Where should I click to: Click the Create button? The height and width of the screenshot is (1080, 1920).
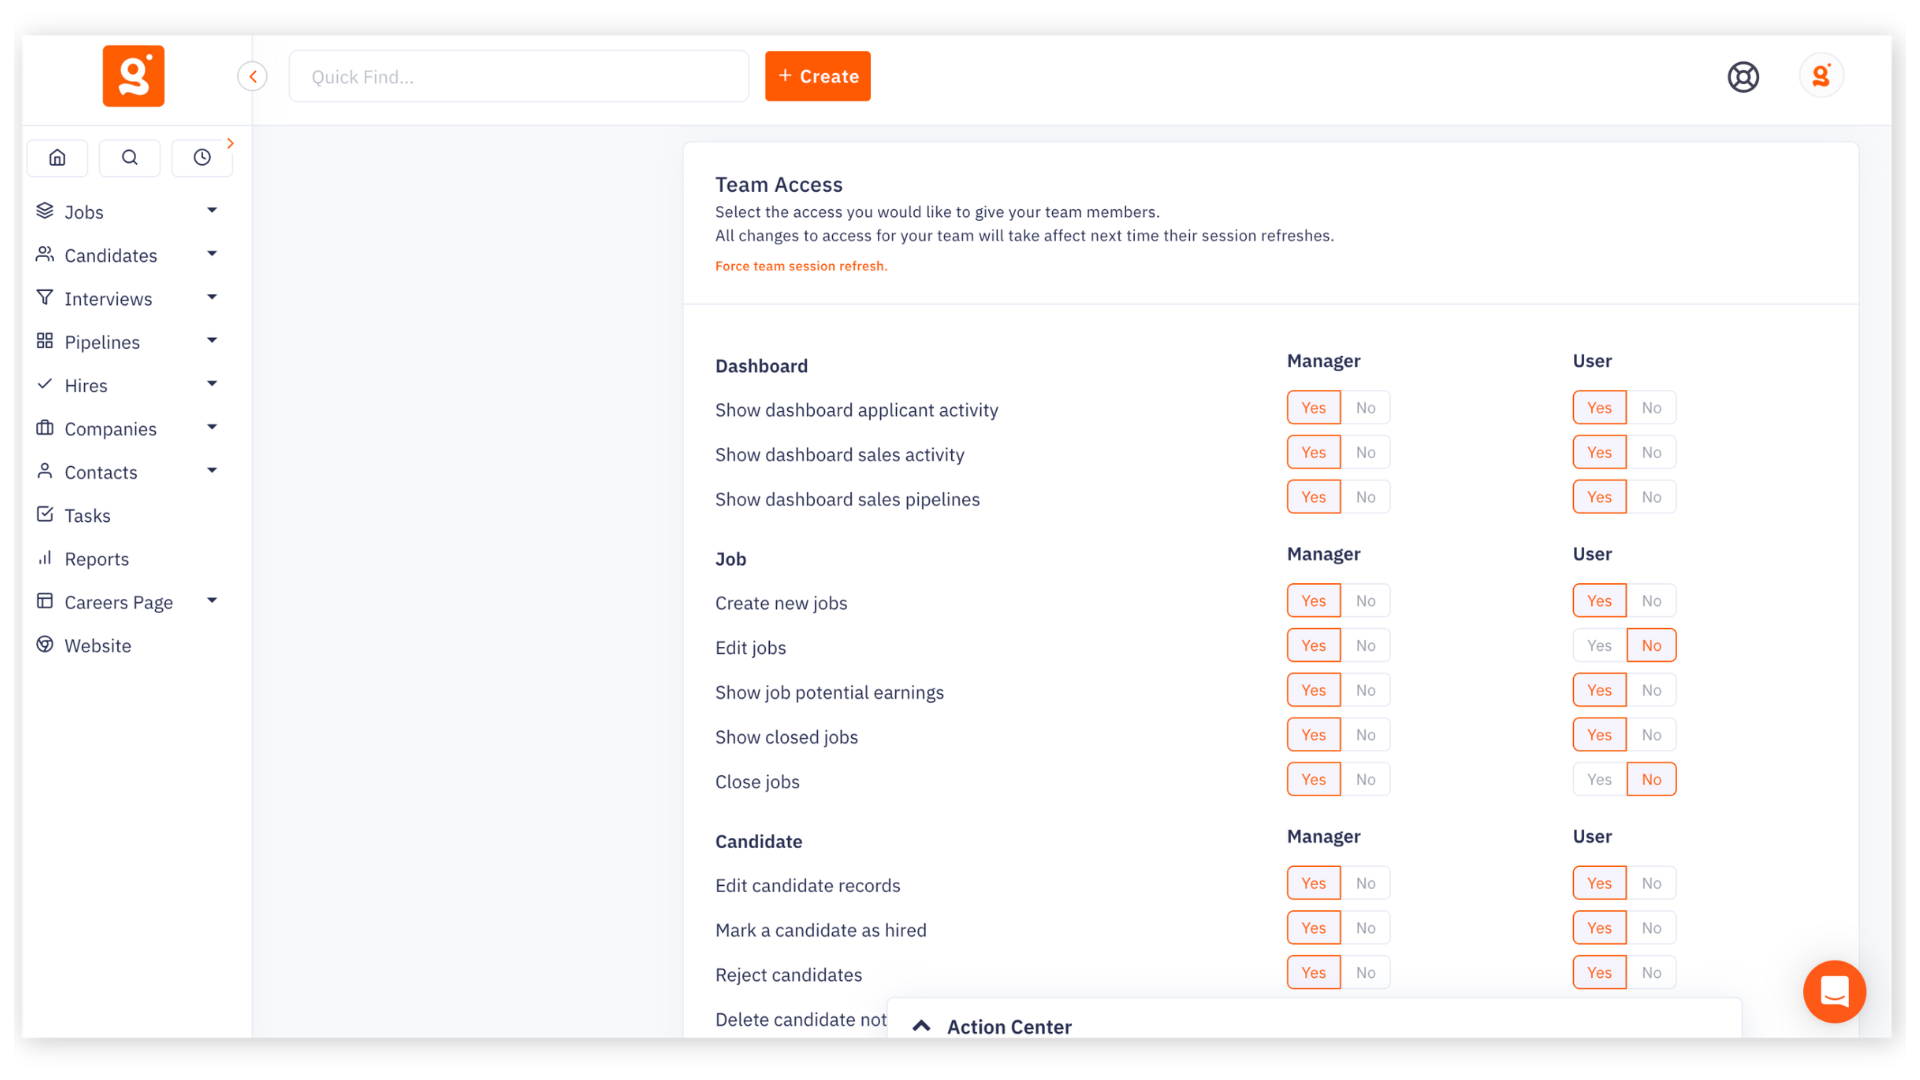817,76
